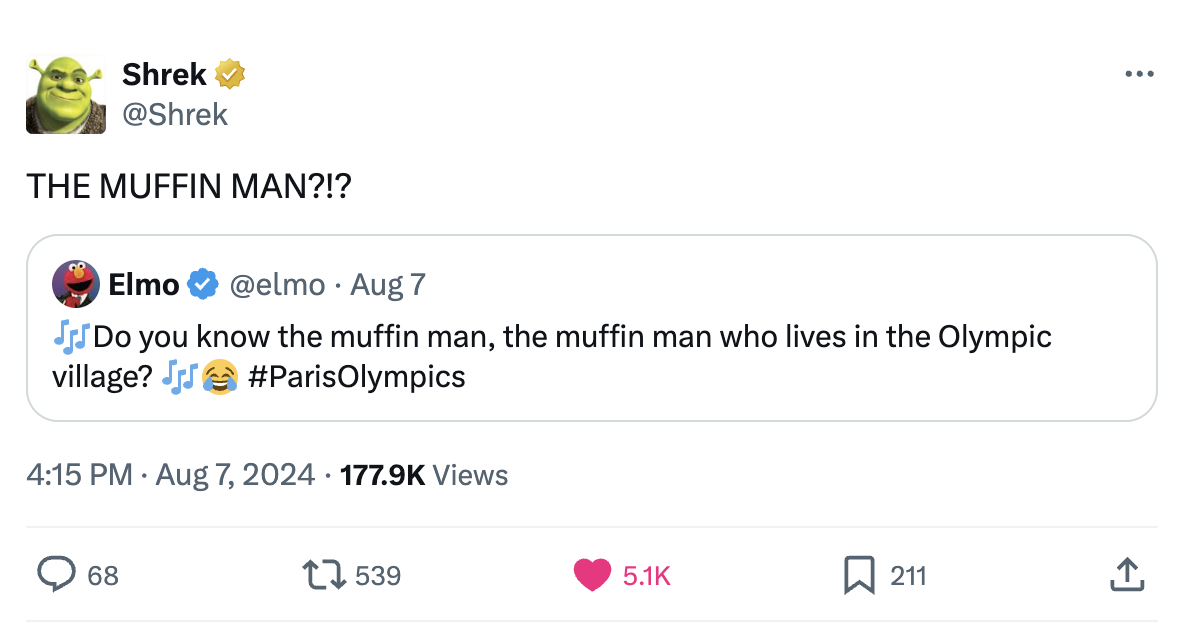The width and height of the screenshot is (1186, 636).
Task: Click the share upload icon
Action: pyautogui.click(x=1127, y=575)
